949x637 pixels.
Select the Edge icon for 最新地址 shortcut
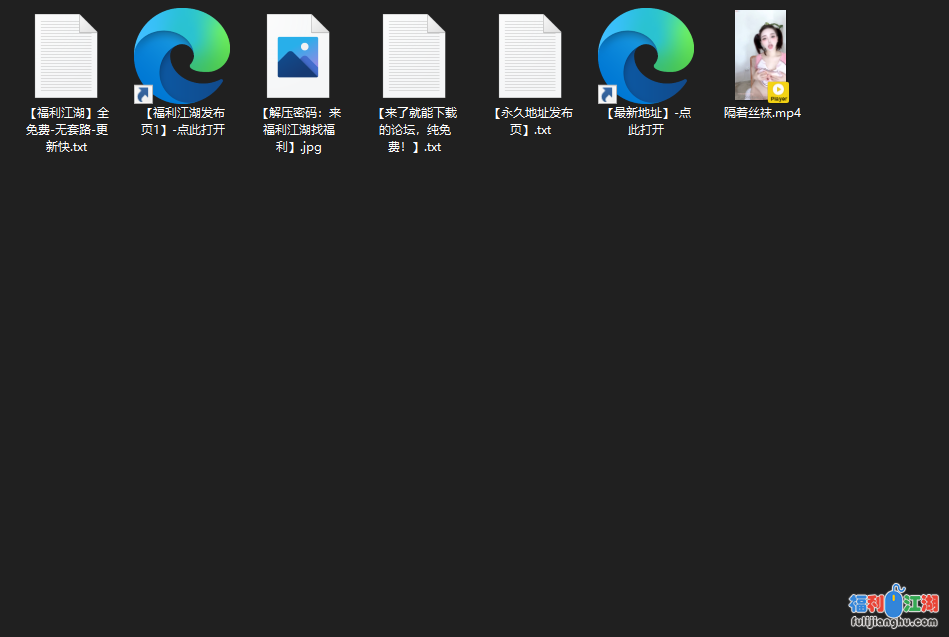pos(646,54)
